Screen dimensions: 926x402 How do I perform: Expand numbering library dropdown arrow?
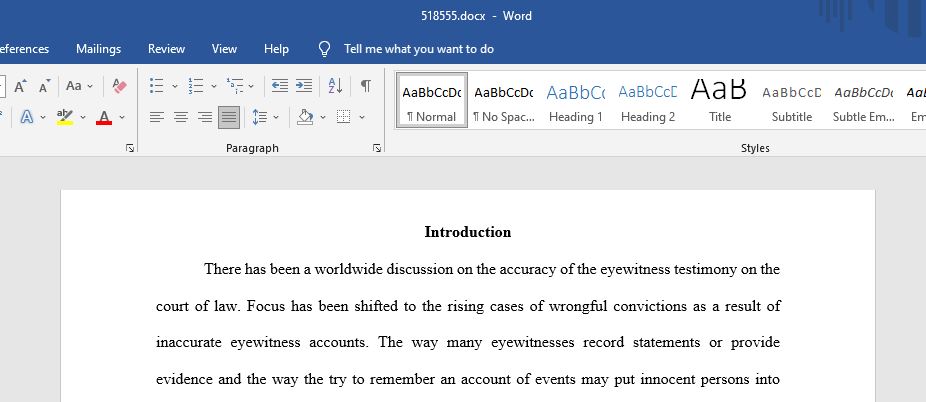[214, 87]
